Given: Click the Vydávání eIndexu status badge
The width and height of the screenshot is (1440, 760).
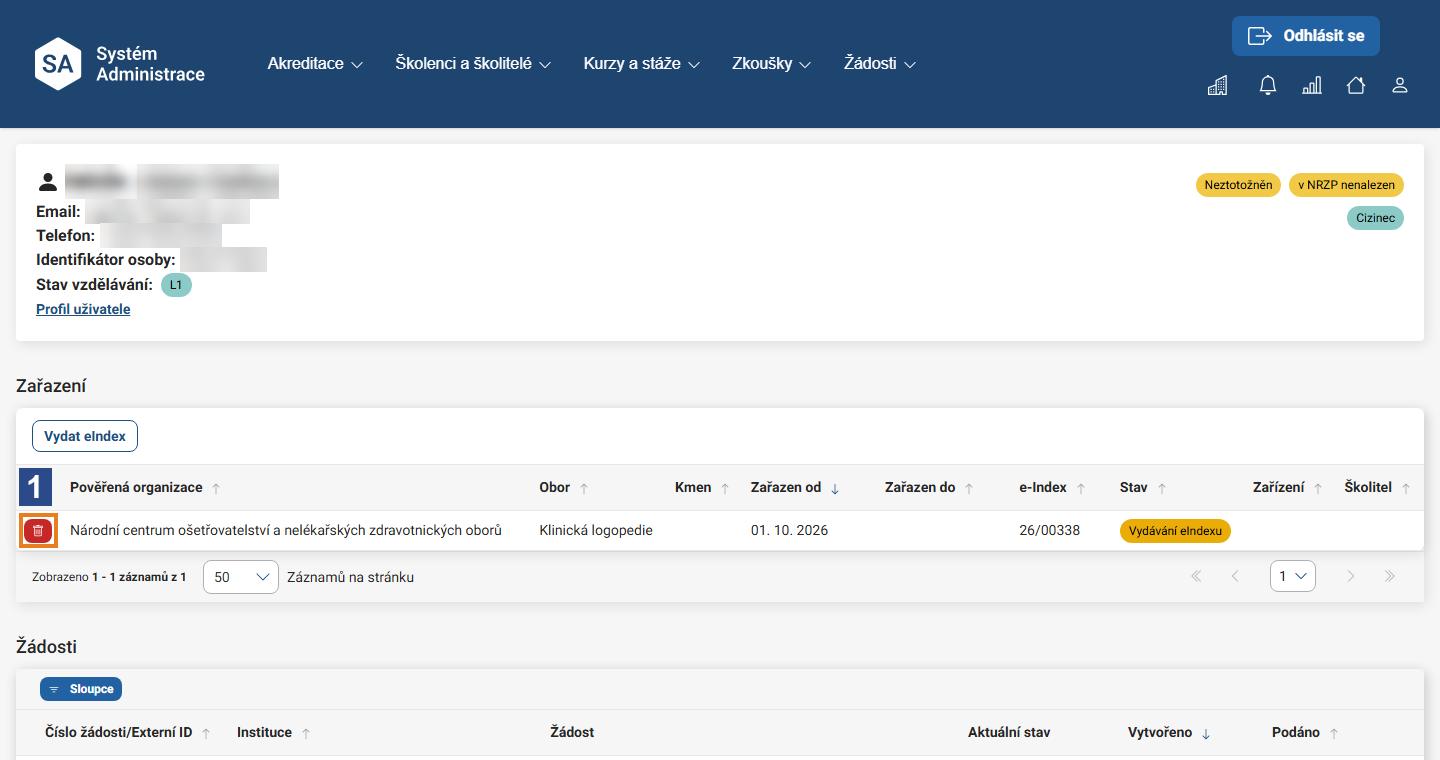Looking at the screenshot, I should coord(1175,531).
